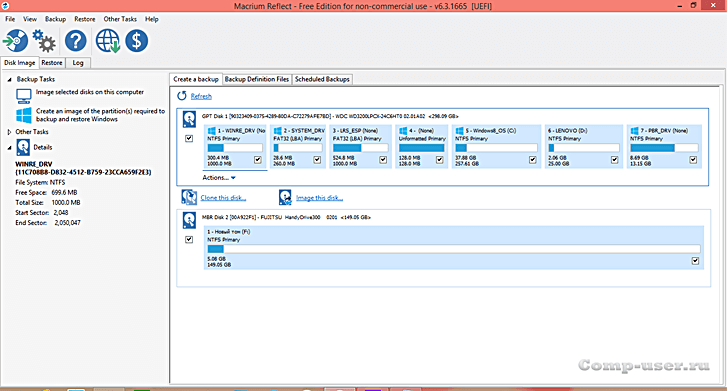This screenshot has width=728, height=391.
Task: Click the dollar sign purchase icon
Action: click(x=136, y=41)
